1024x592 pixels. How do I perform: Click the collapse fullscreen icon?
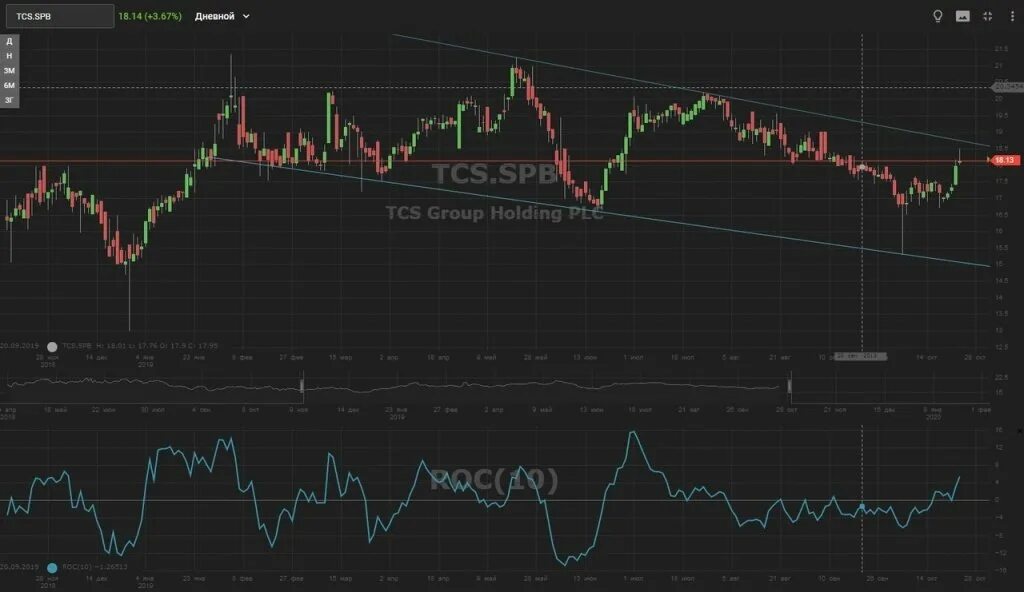pyautogui.click(x=987, y=16)
